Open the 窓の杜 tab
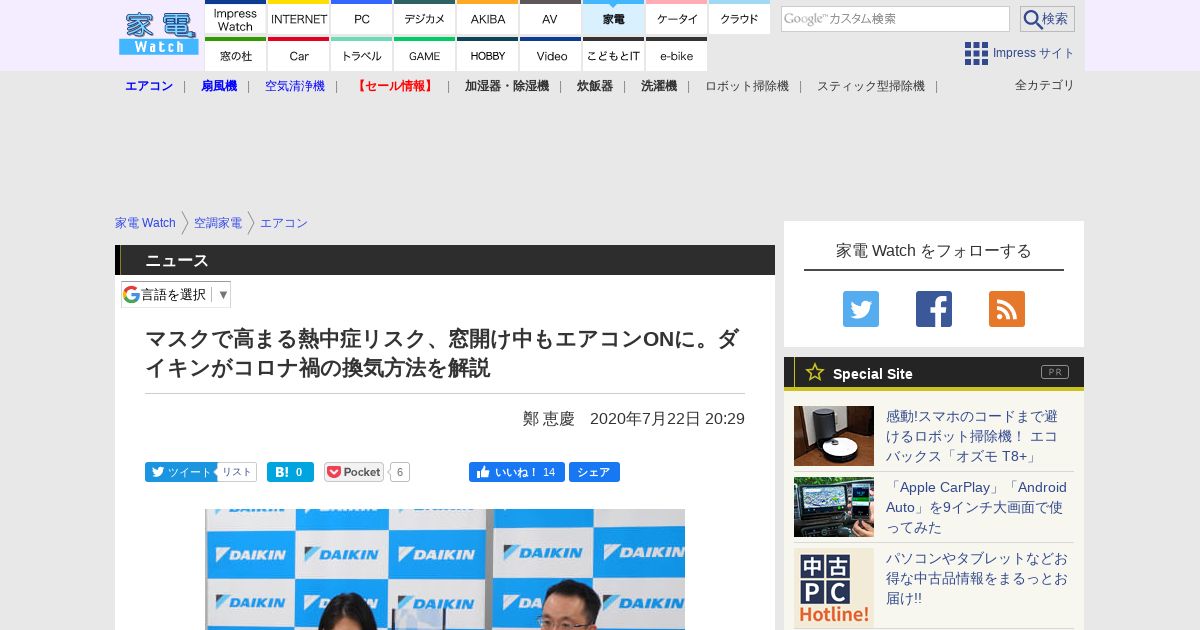1200x630 pixels. pyautogui.click(x=236, y=55)
